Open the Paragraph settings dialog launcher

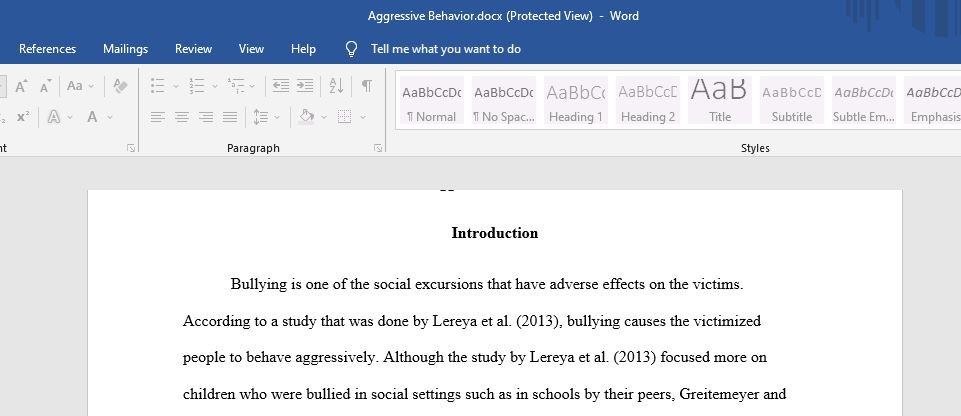tap(378, 148)
